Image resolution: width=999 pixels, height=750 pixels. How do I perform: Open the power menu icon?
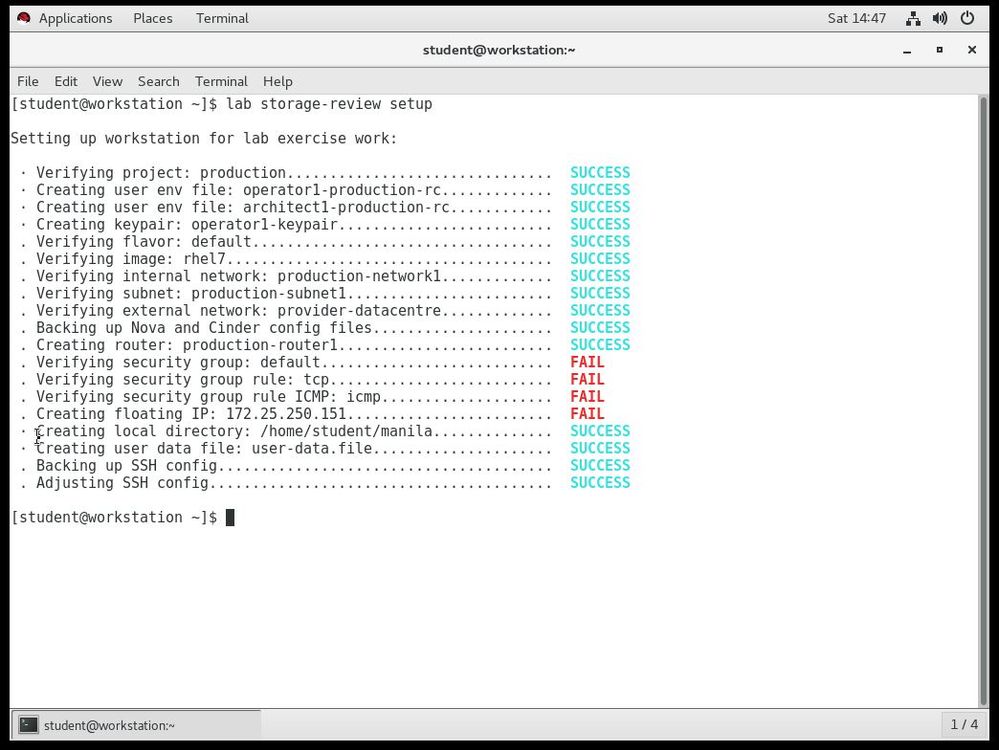tap(967, 18)
